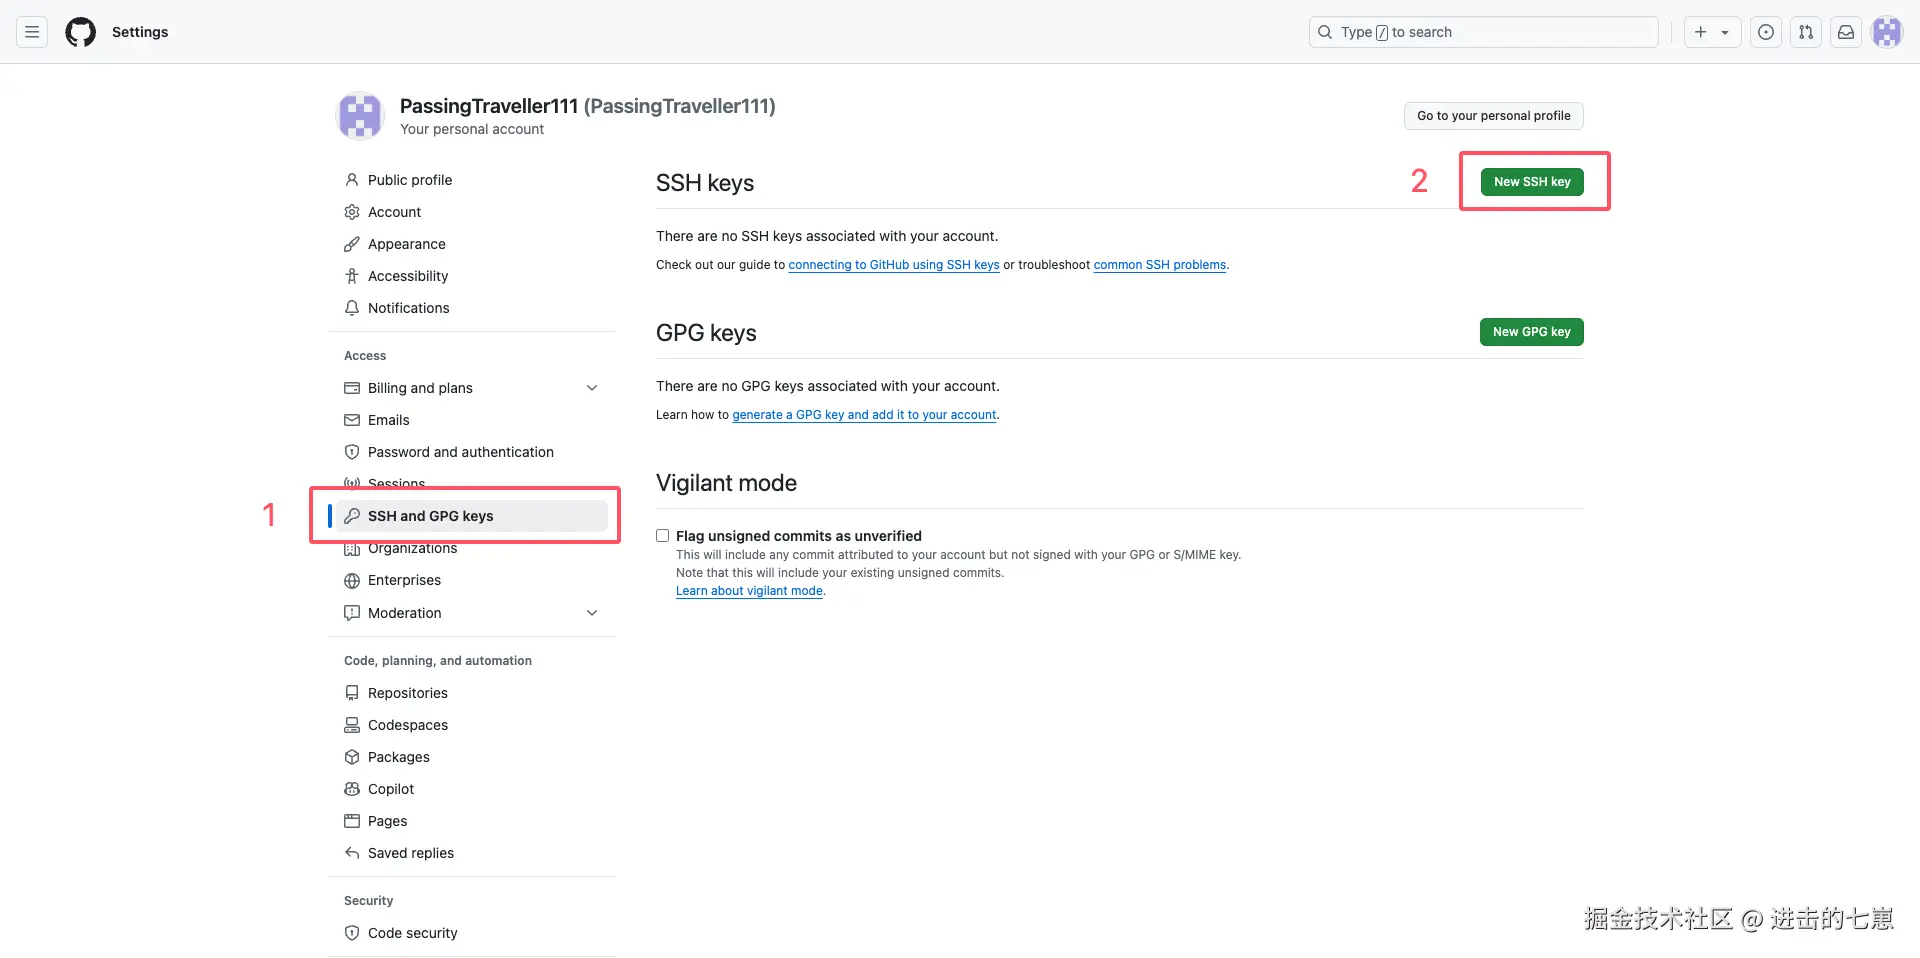Screen dimensions: 1920x958
Task: Open Repositories settings
Action: 408,693
